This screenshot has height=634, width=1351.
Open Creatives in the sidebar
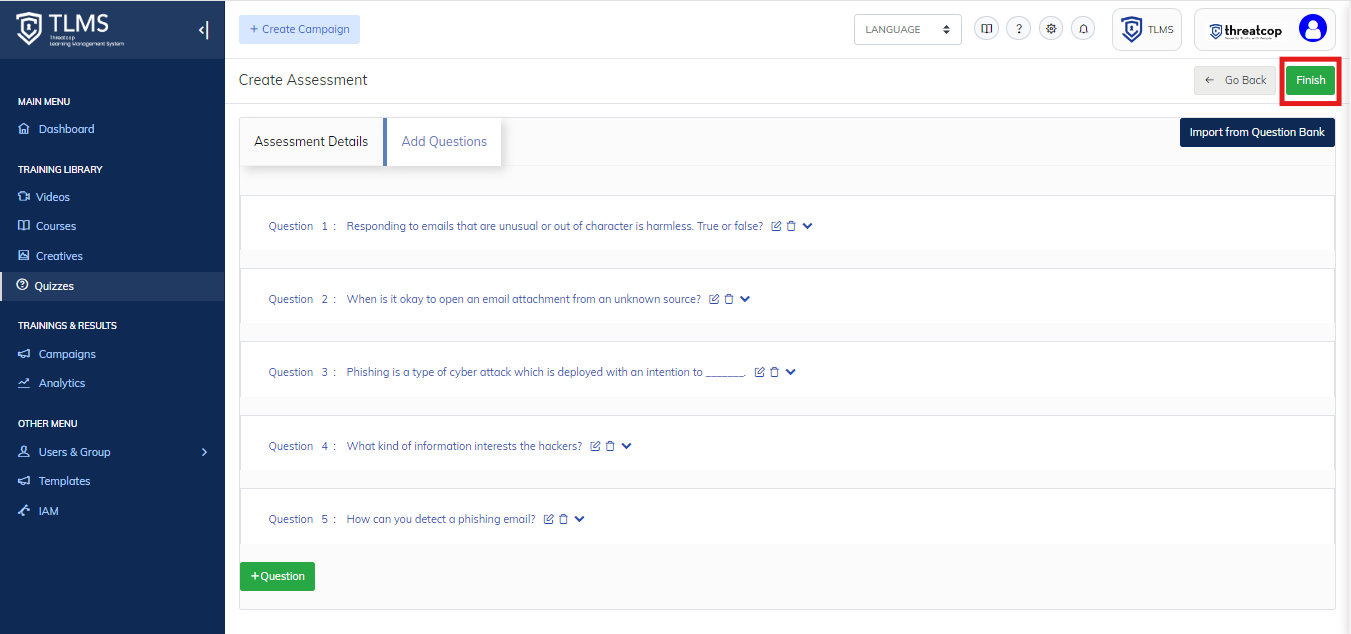point(59,256)
